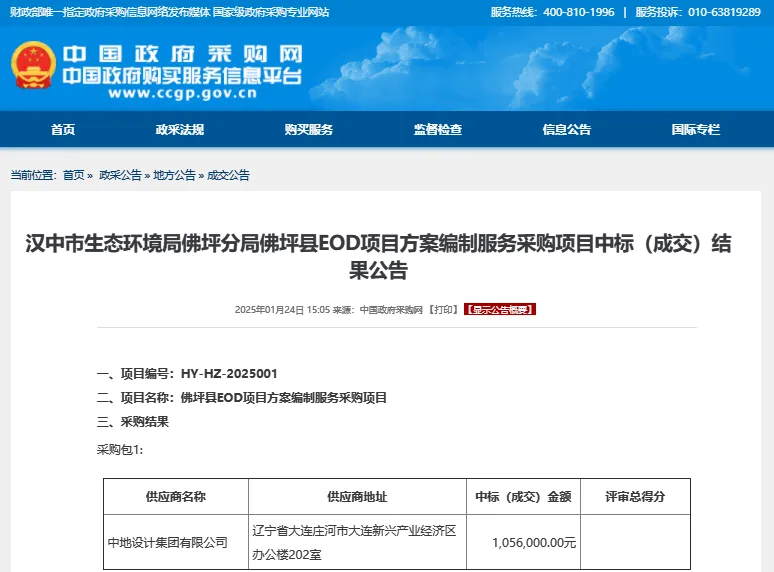Click the 中国政府采购网 banner title

[x=182, y=53]
